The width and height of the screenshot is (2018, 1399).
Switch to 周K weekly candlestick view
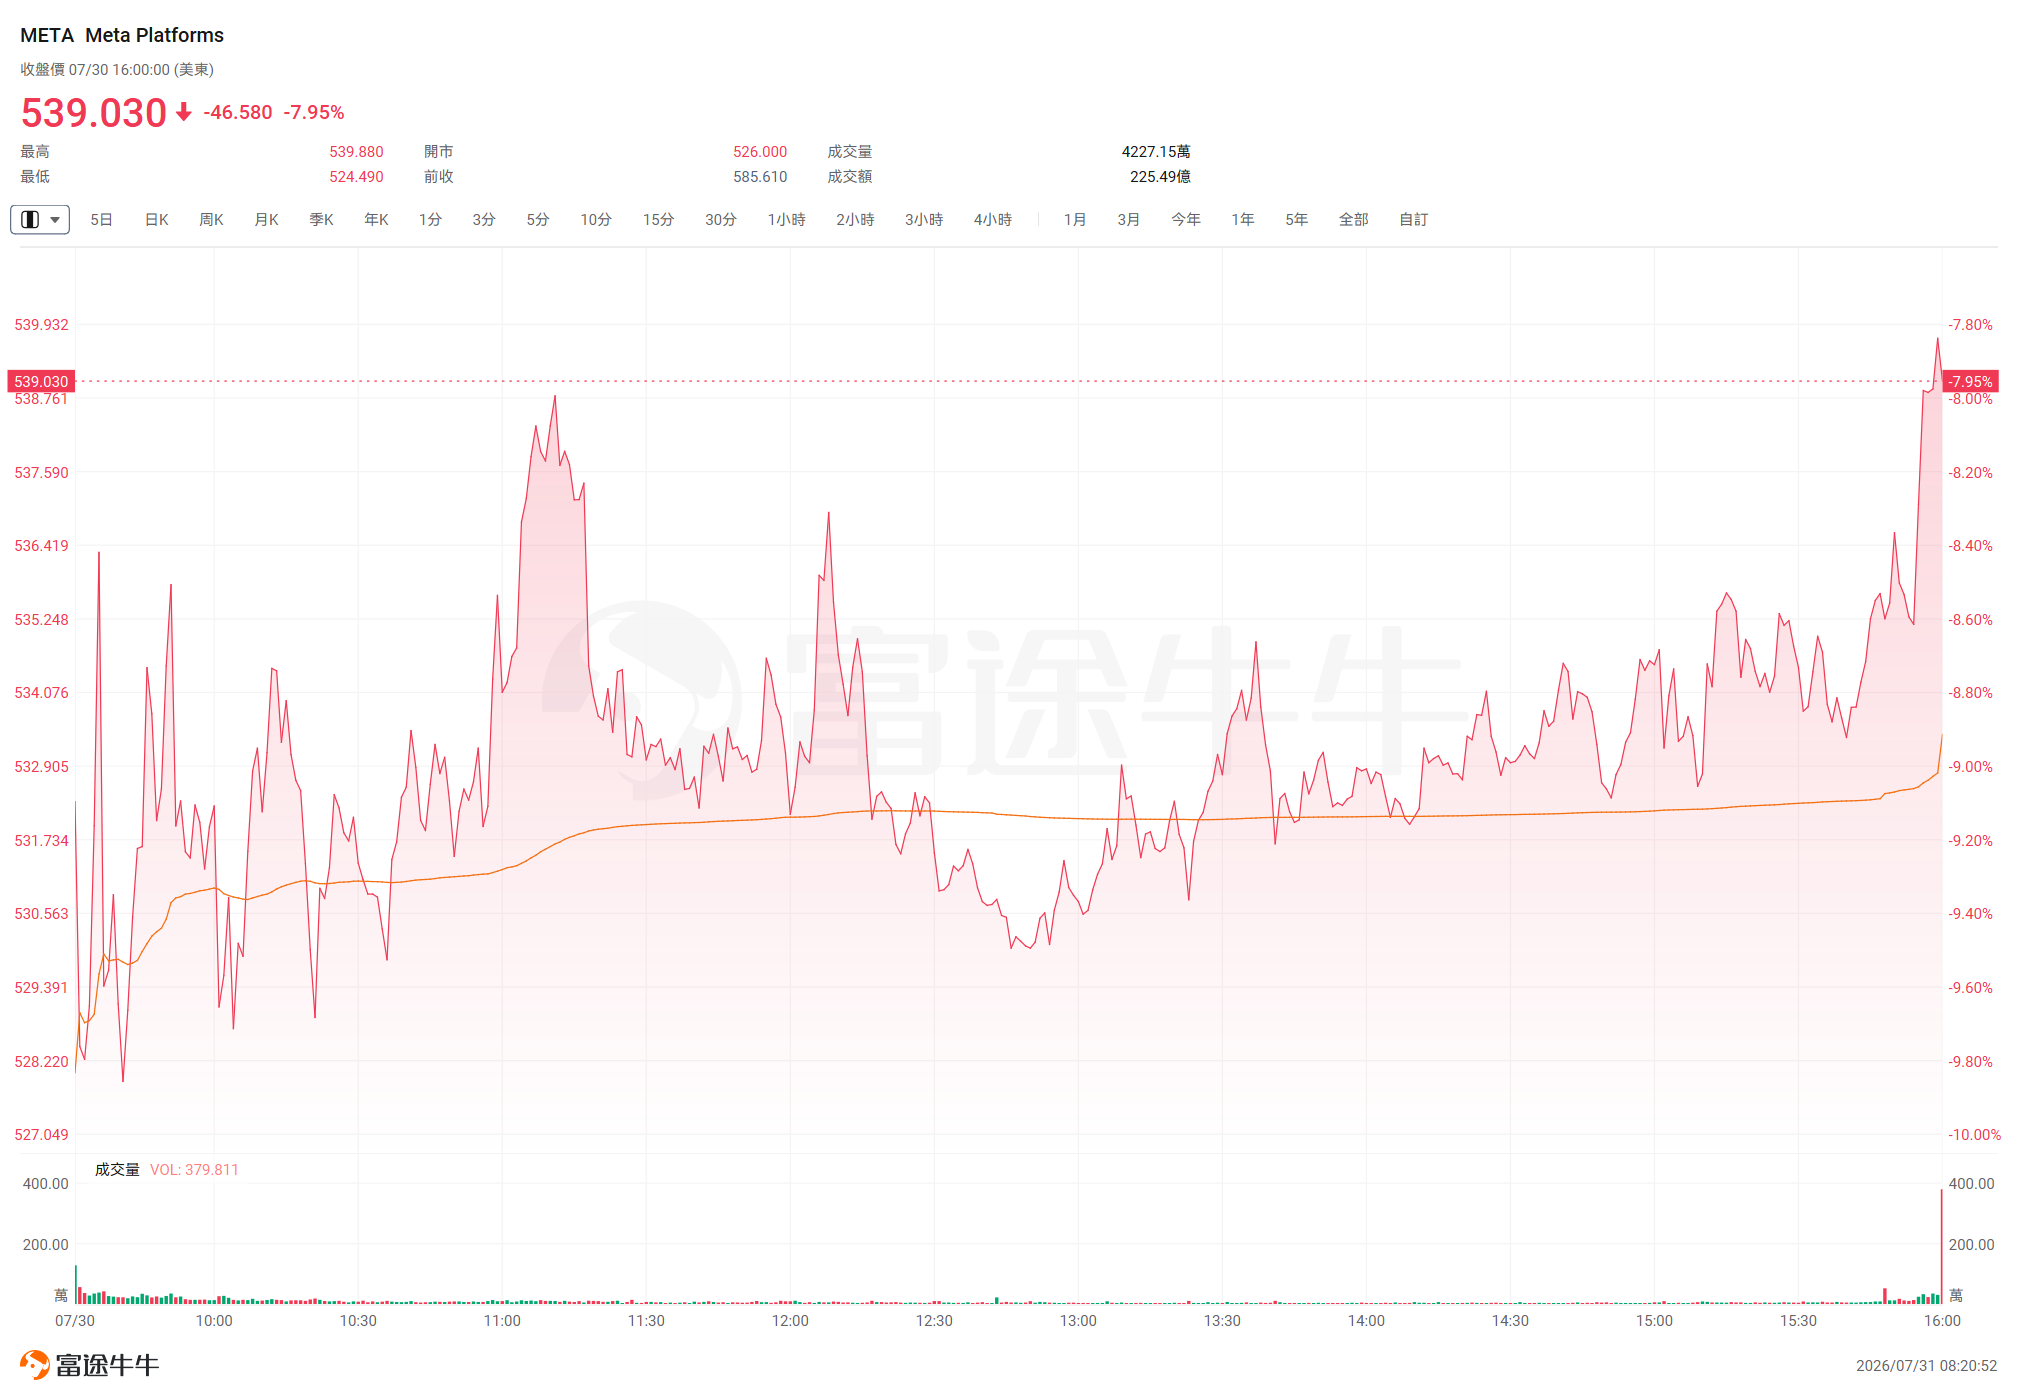211,219
